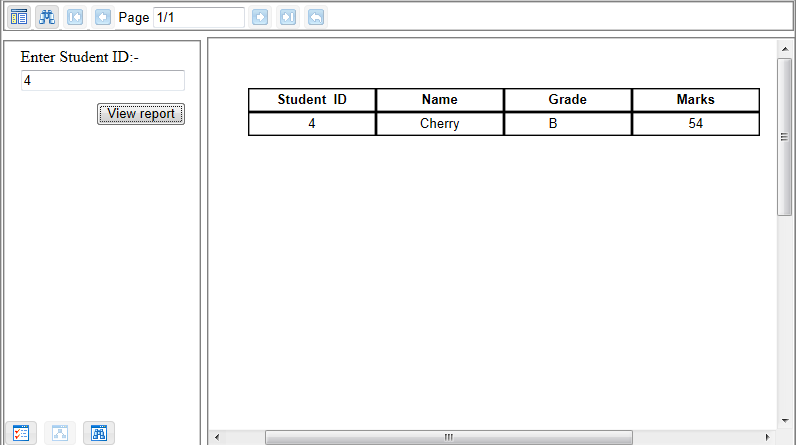The height and width of the screenshot is (445, 796).
Task: Click the Enter Student ID label
Action: tap(80, 57)
